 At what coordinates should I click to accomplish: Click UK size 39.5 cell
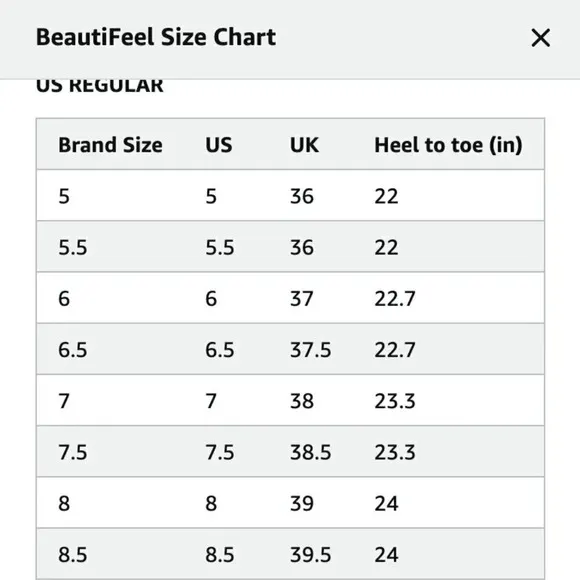pos(311,554)
